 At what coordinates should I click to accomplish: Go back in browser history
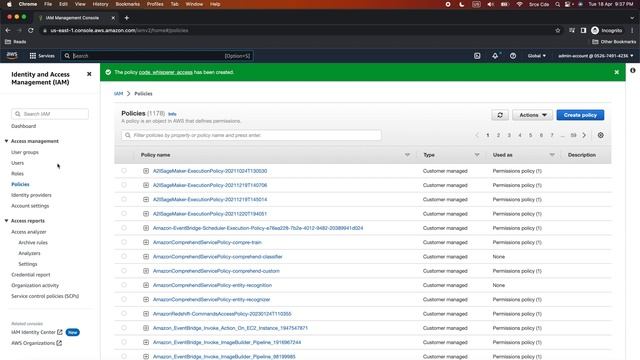(x=8, y=30)
